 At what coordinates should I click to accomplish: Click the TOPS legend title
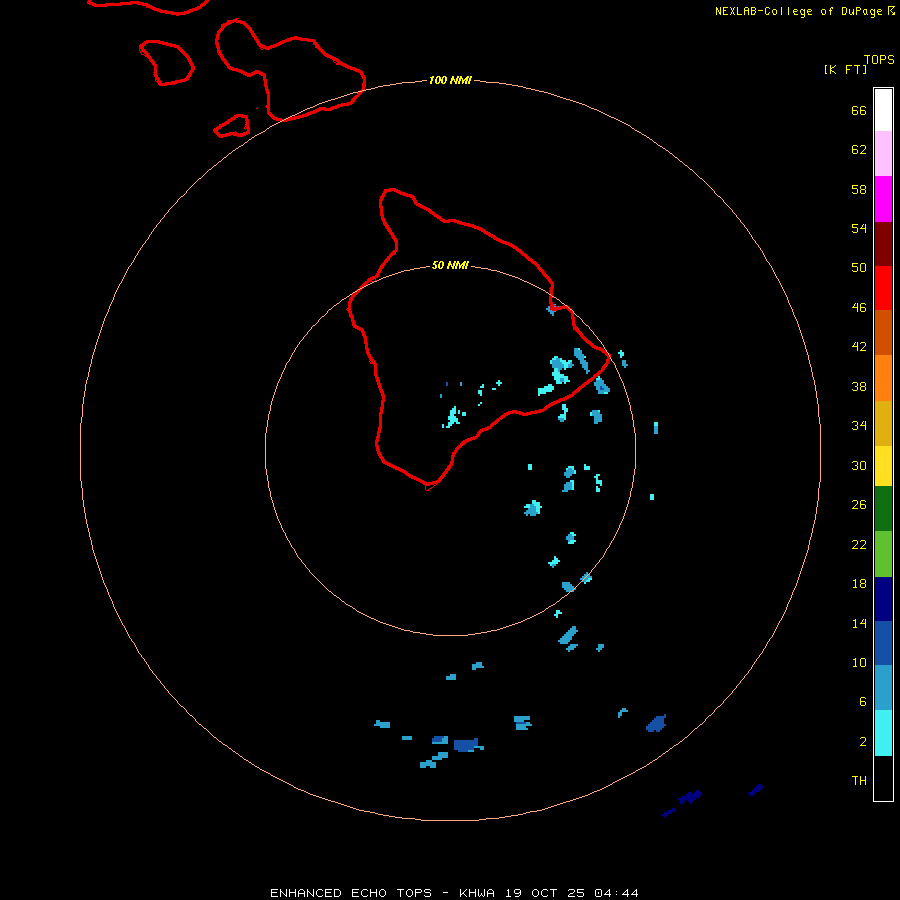click(879, 60)
